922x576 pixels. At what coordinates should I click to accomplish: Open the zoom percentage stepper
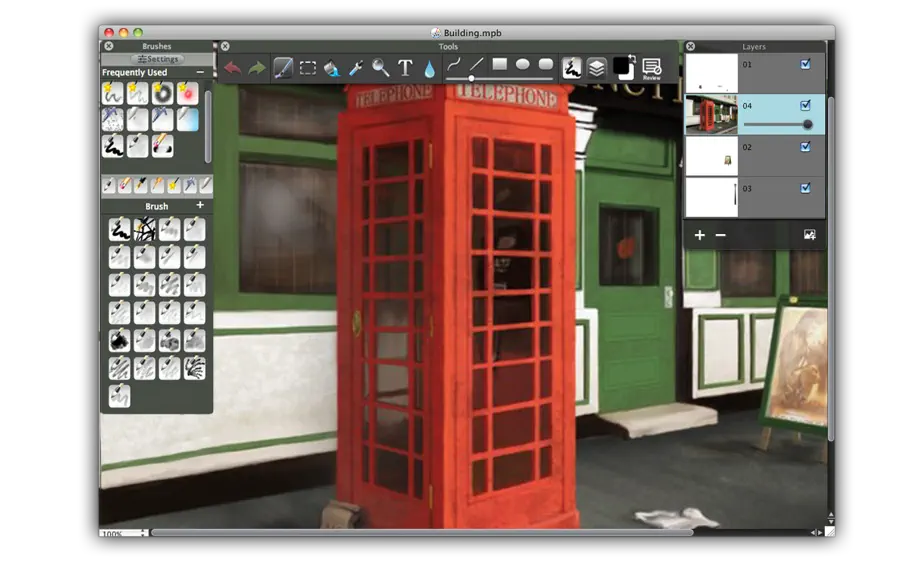point(143,533)
